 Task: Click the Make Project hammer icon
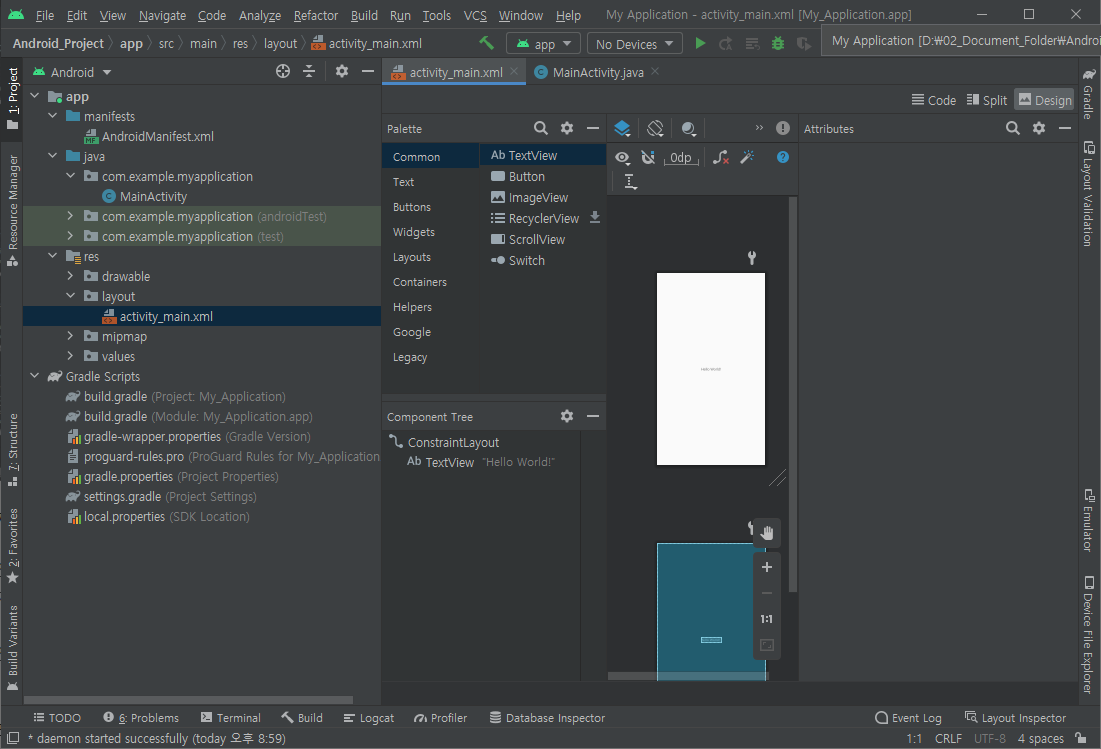[486, 43]
